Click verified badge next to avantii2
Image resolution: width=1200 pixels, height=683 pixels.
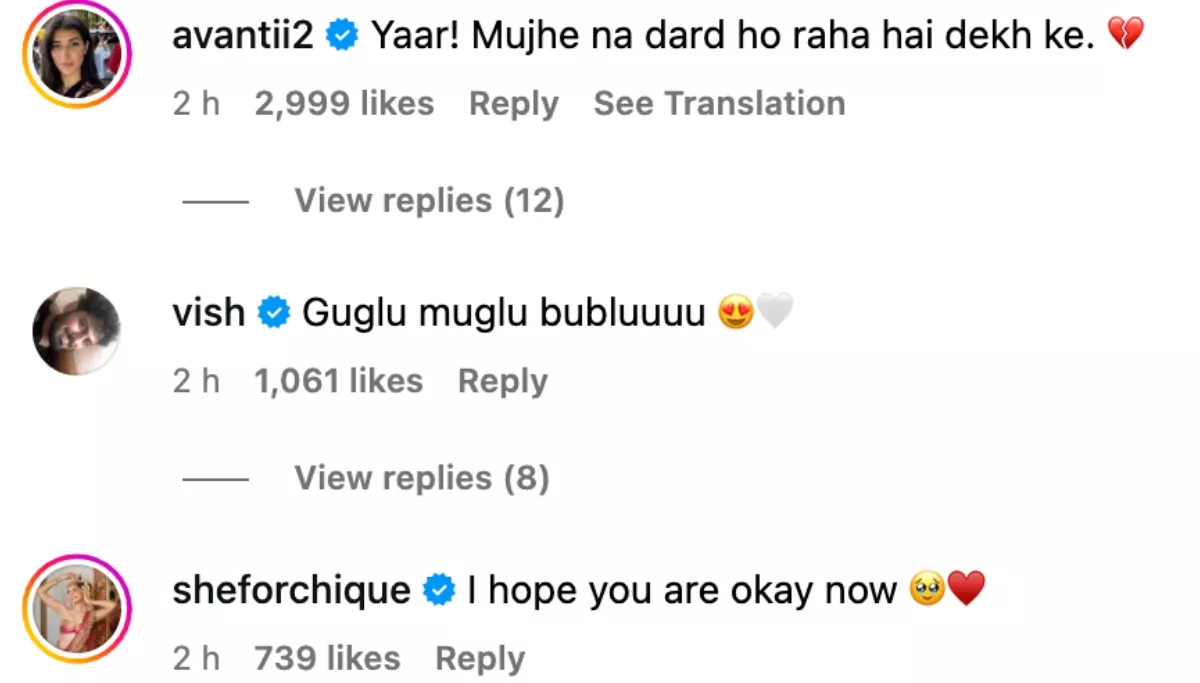click(344, 37)
